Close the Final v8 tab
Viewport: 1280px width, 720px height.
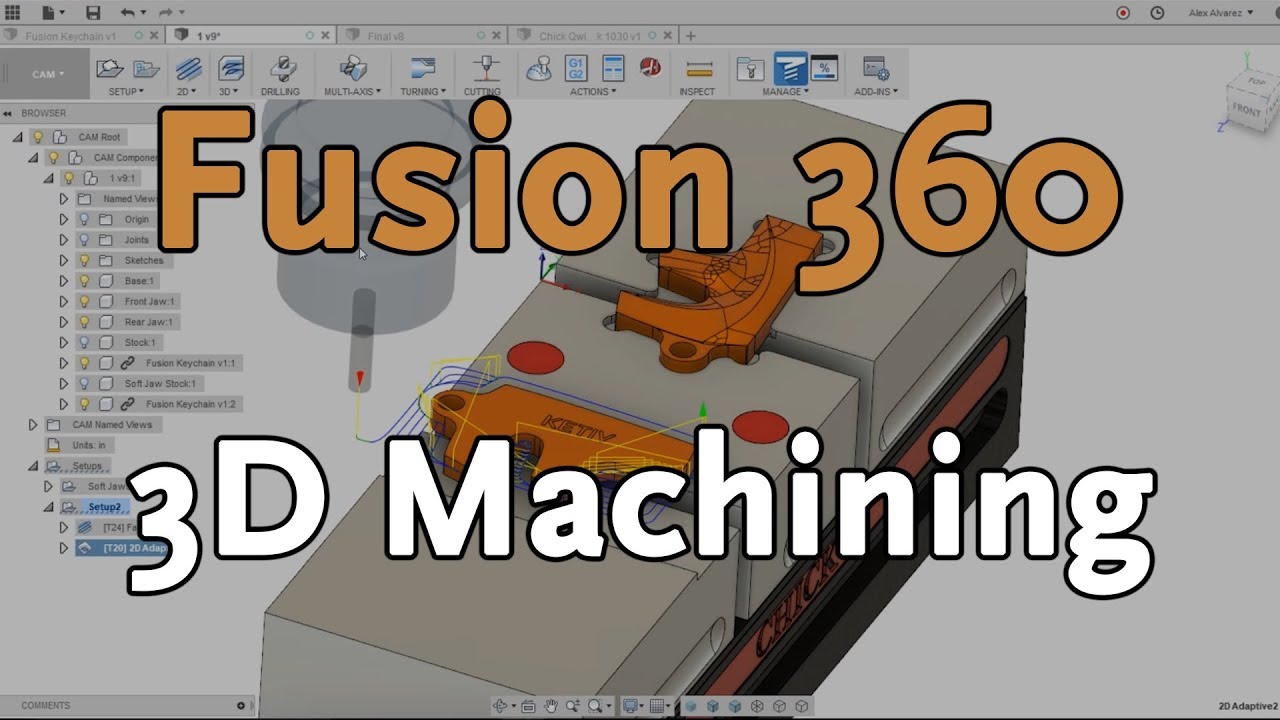tap(497, 36)
